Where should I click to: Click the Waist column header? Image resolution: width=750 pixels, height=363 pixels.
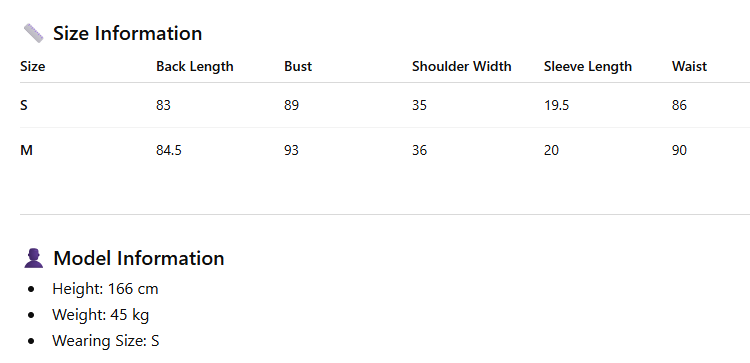[689, 66]
